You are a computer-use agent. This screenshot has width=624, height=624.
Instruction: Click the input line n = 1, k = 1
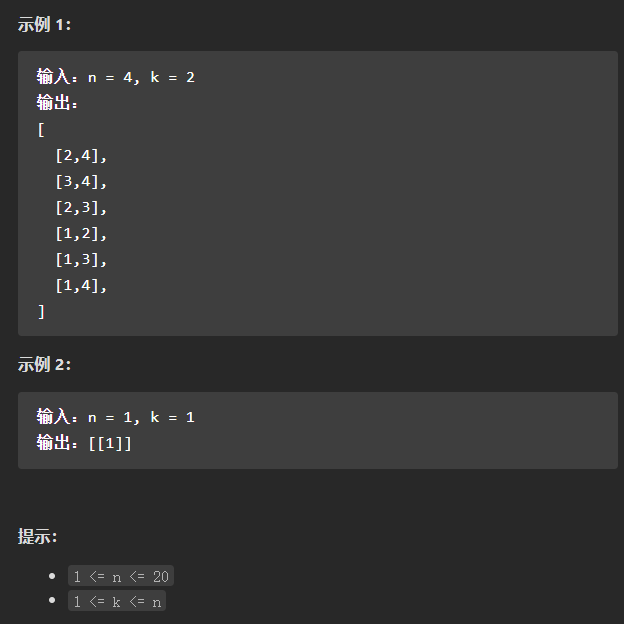[x=115, y=417]
